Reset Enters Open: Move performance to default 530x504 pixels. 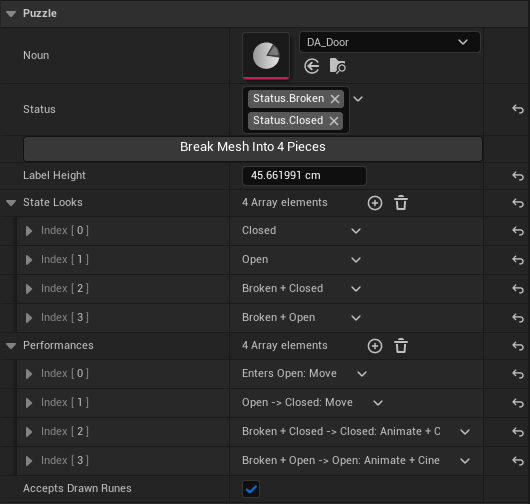[518, 374]
